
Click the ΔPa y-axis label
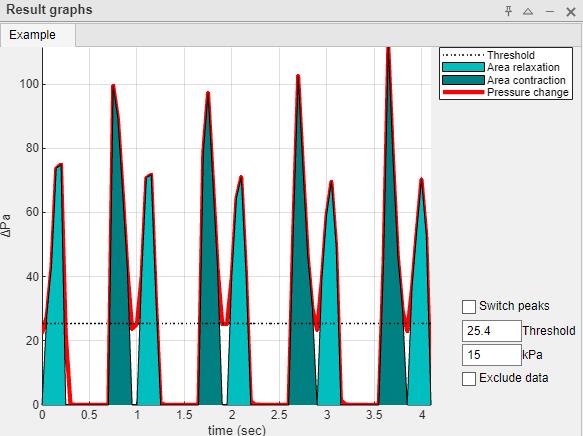pos(6,226)
